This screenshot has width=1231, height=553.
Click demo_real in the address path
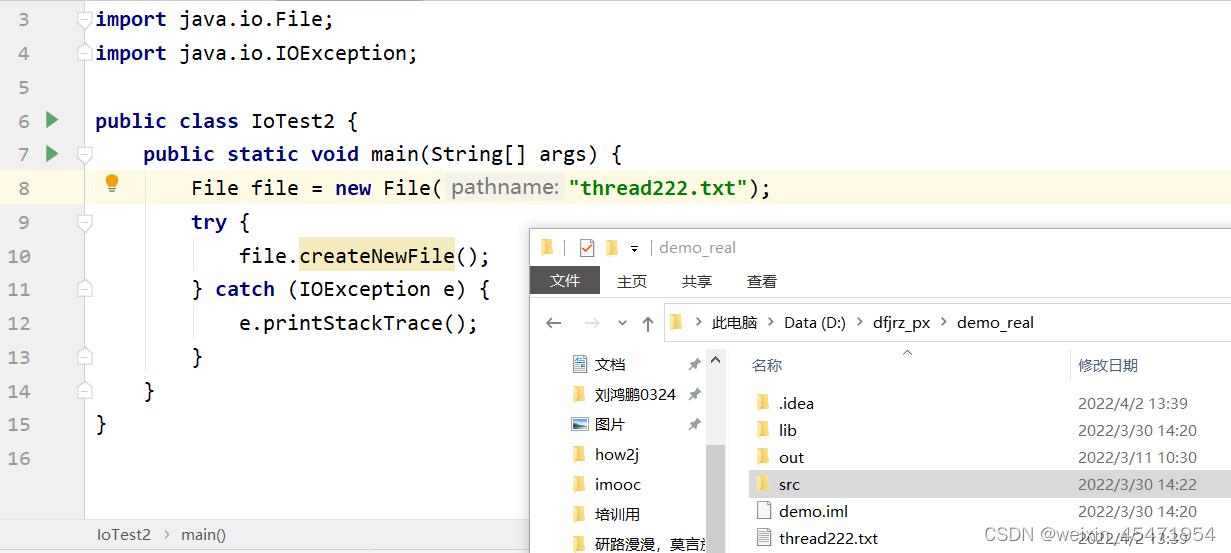[x=995, y=323]
